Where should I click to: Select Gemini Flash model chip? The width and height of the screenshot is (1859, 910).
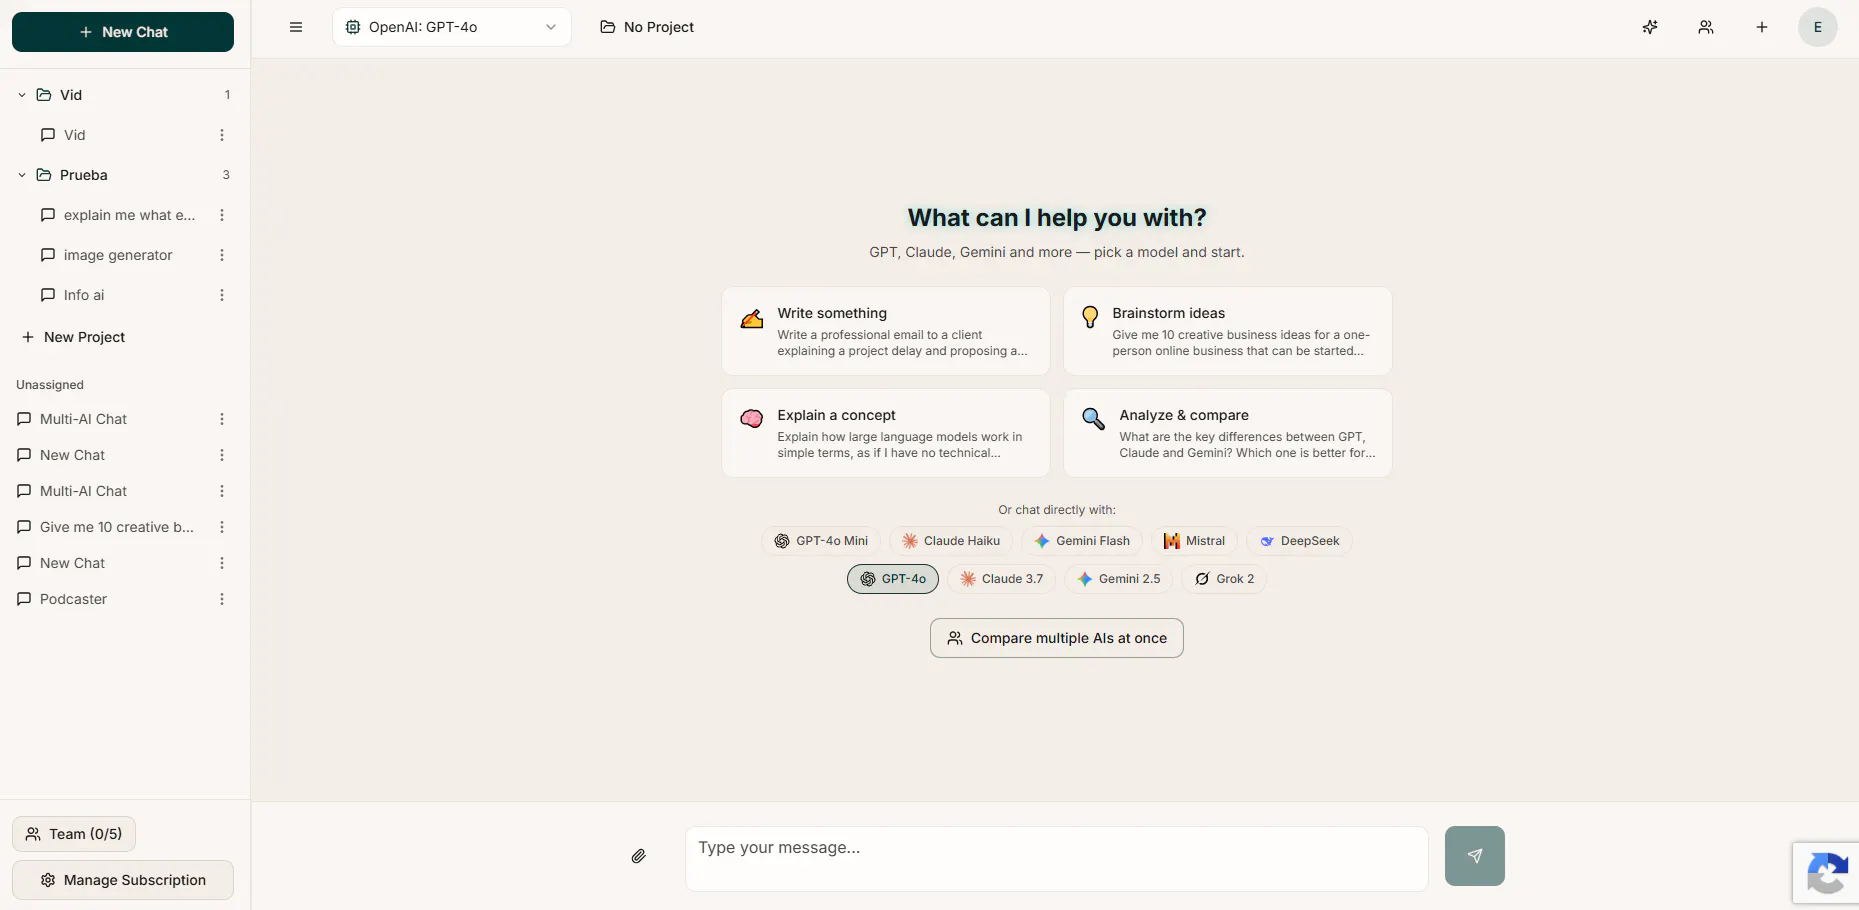[x=1082, y=541]
